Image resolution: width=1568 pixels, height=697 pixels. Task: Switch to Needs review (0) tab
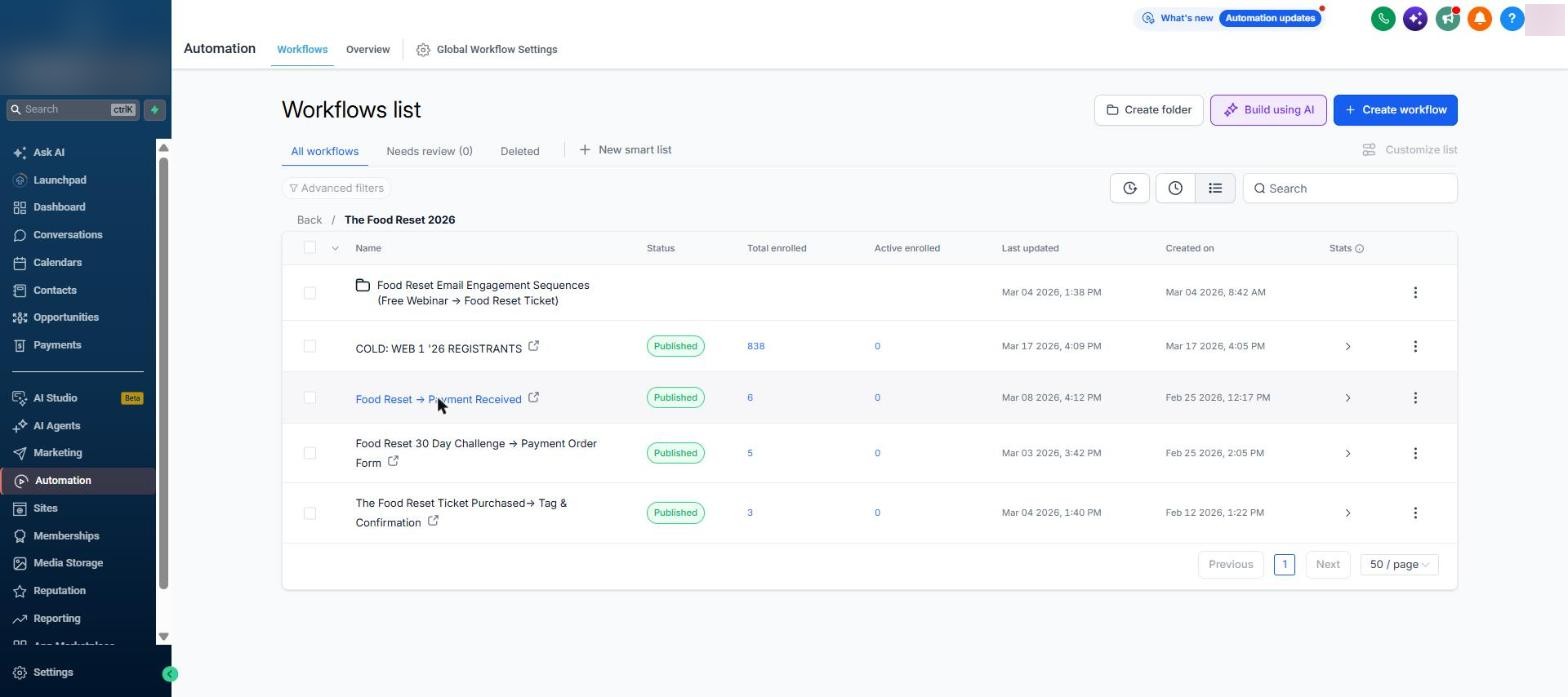tap(429, 151)
